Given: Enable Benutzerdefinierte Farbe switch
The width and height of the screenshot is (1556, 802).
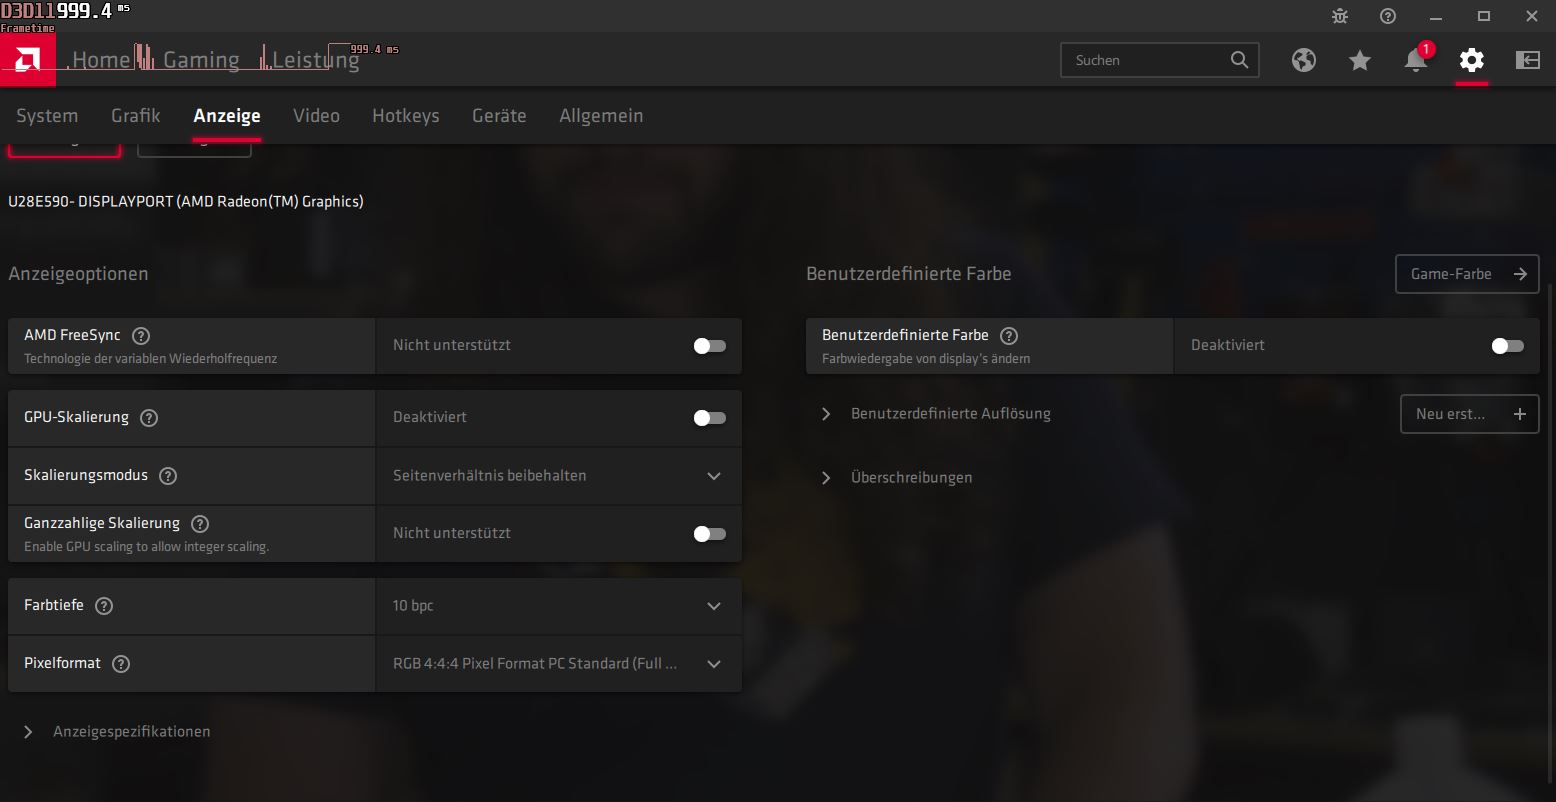Looking at the screenshot, I should click(x=1508, y=346).
